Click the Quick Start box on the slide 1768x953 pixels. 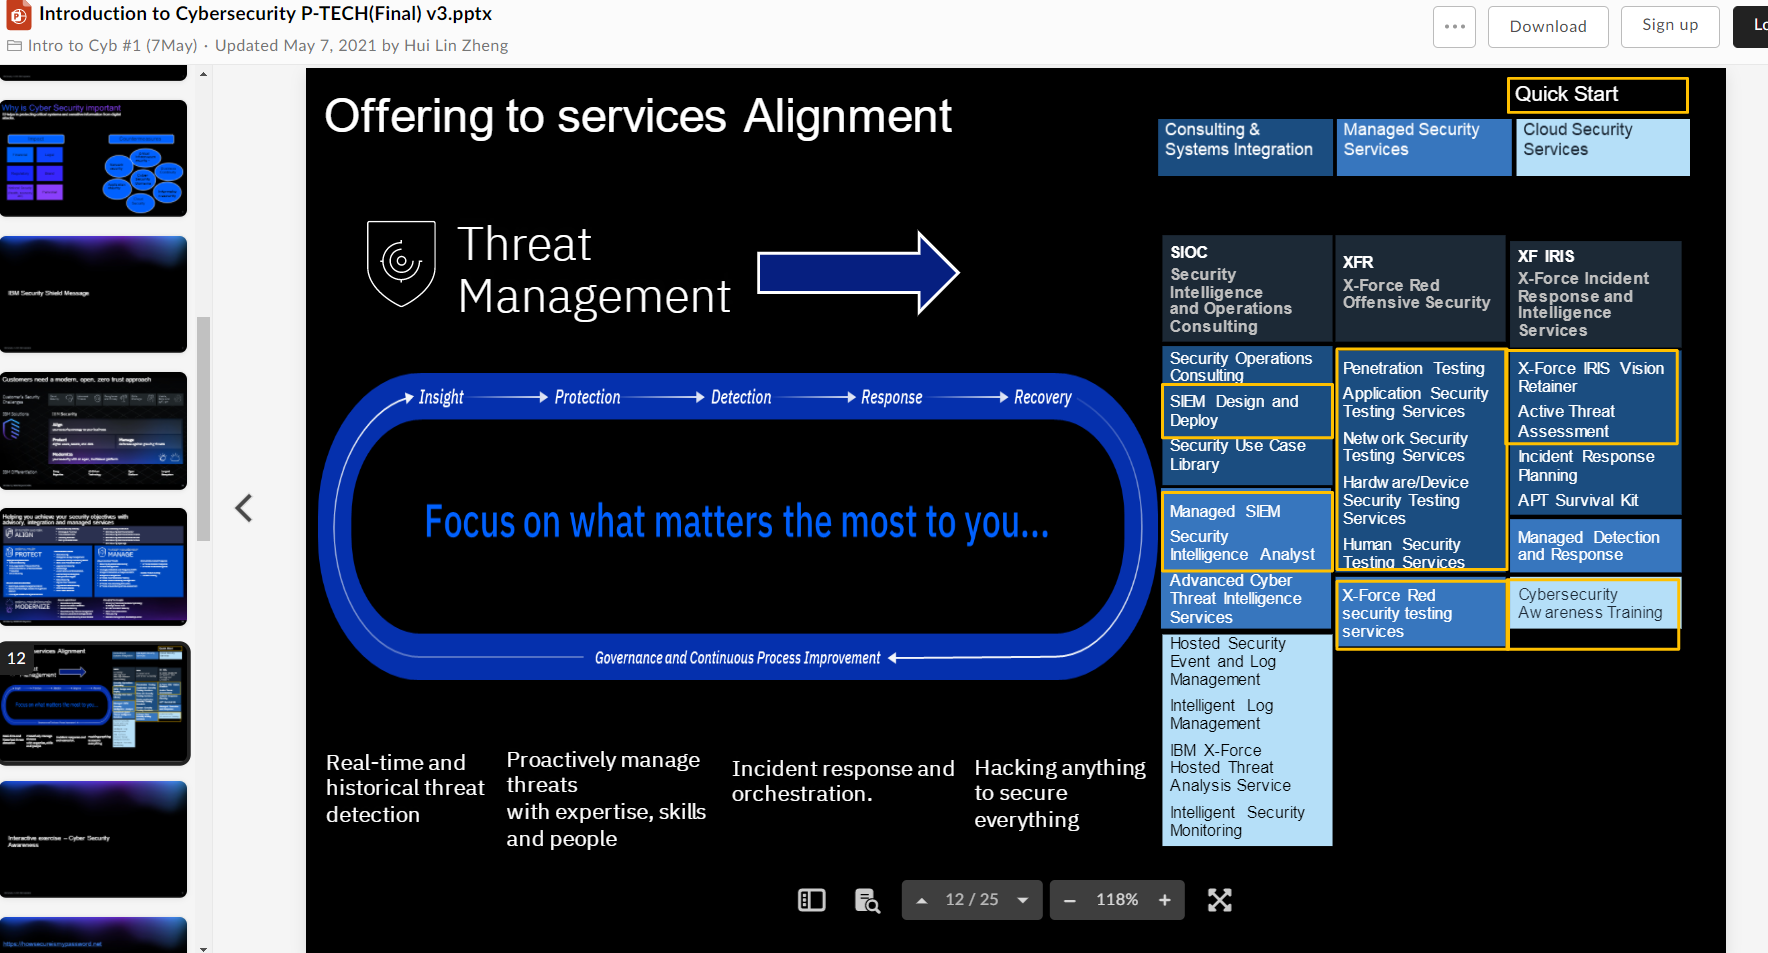tap(1597, 95)
